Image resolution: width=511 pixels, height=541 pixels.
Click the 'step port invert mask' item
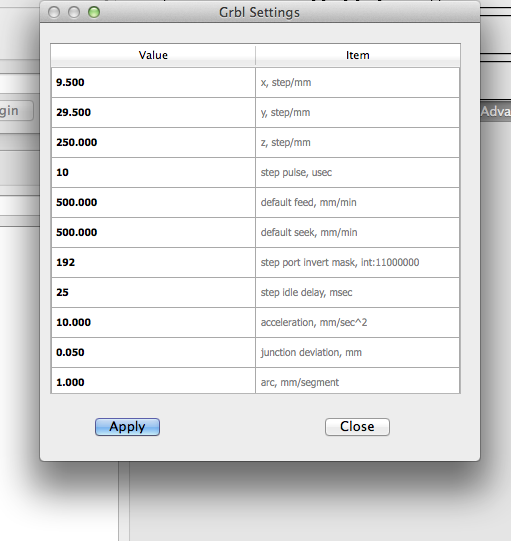click(x=357, y=263)
